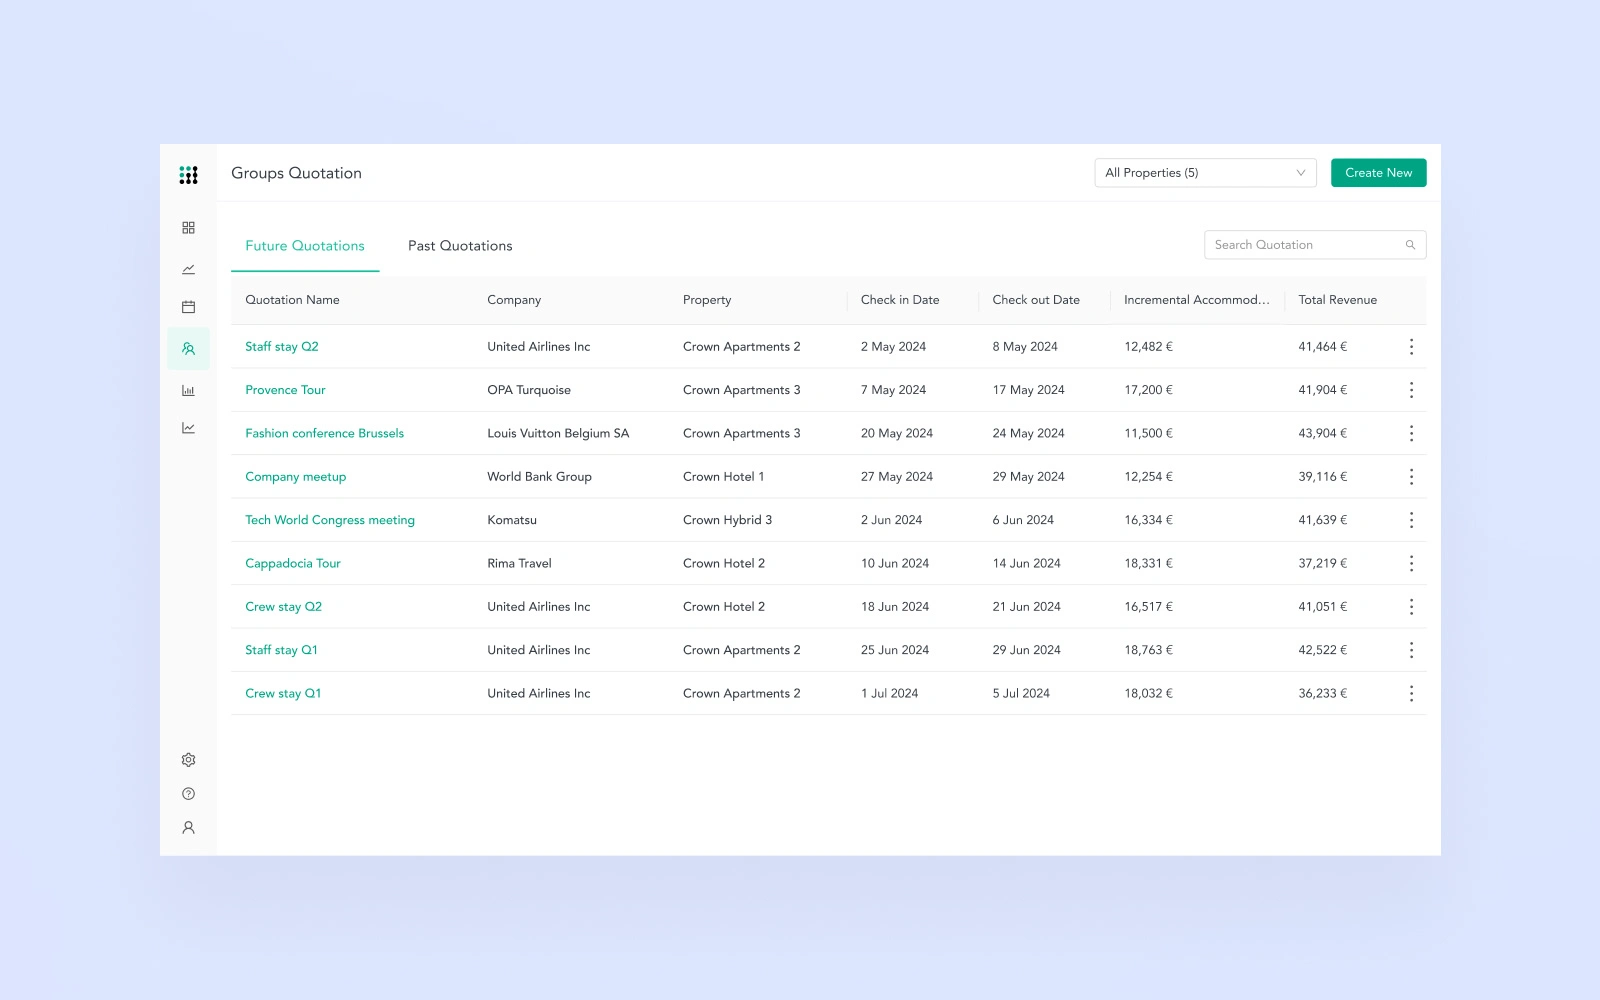The height and width of the screenshot is (1000, 1600).
Task: Open Fashion conference Brussels quotation
Action: [x=324, y=433]
